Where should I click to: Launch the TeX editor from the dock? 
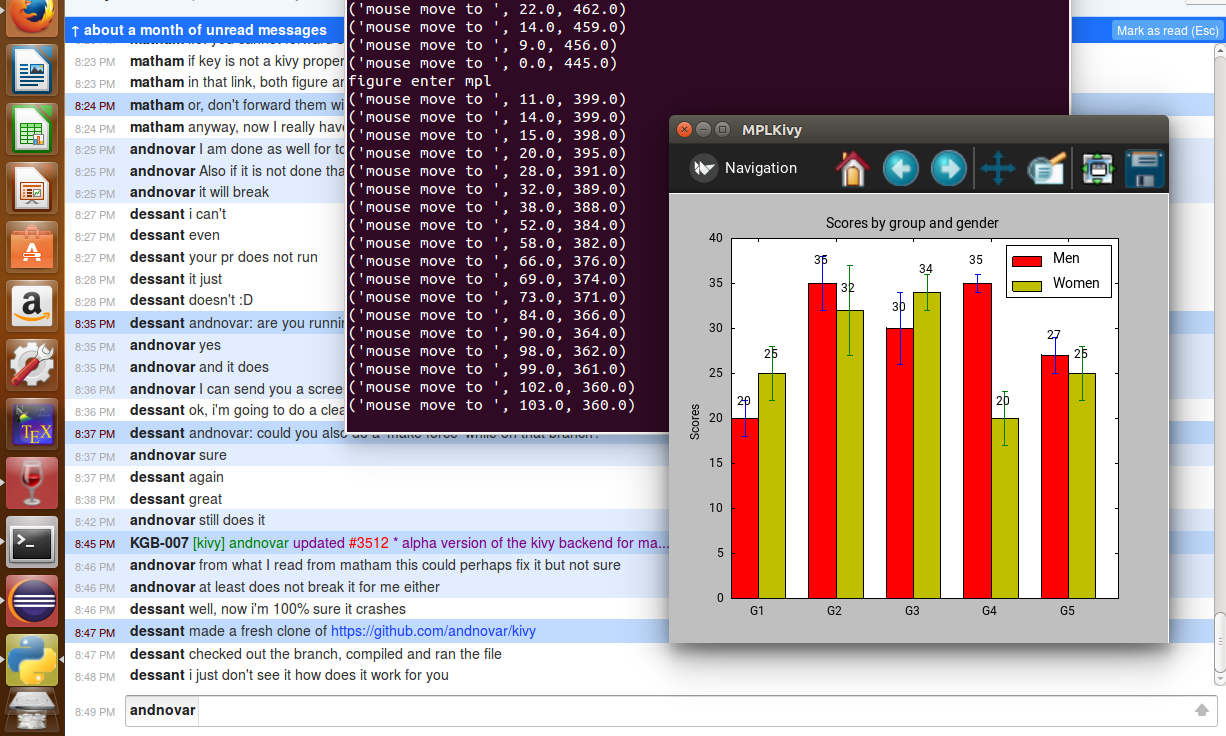[32, 424]
